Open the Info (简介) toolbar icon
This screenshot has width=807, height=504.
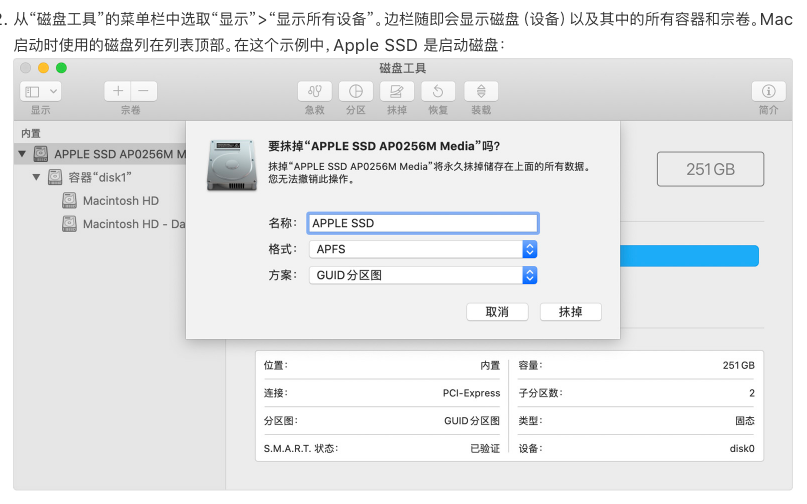768,92
